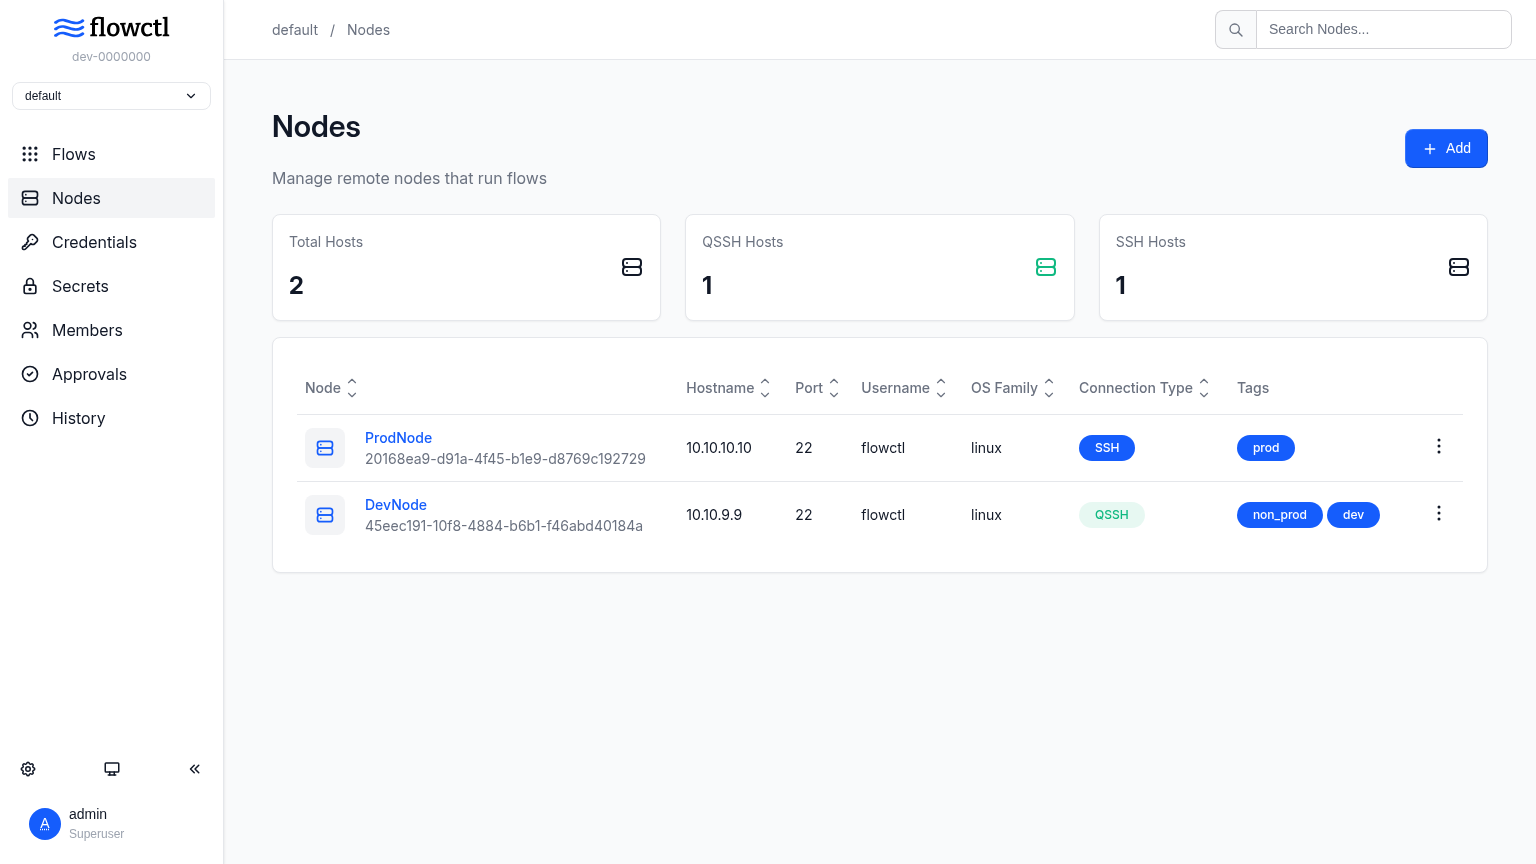Click the QSSH connection type badge

1112,515
